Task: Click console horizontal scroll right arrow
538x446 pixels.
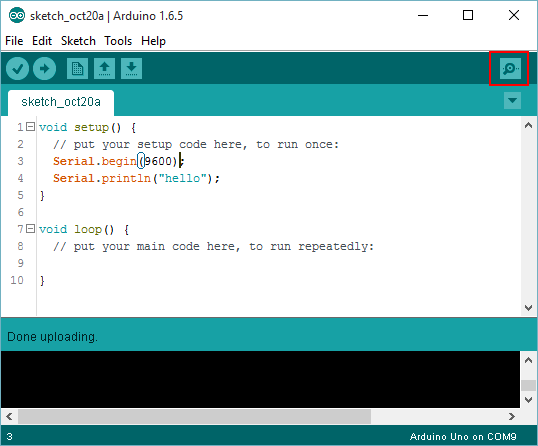Action: 512,416
